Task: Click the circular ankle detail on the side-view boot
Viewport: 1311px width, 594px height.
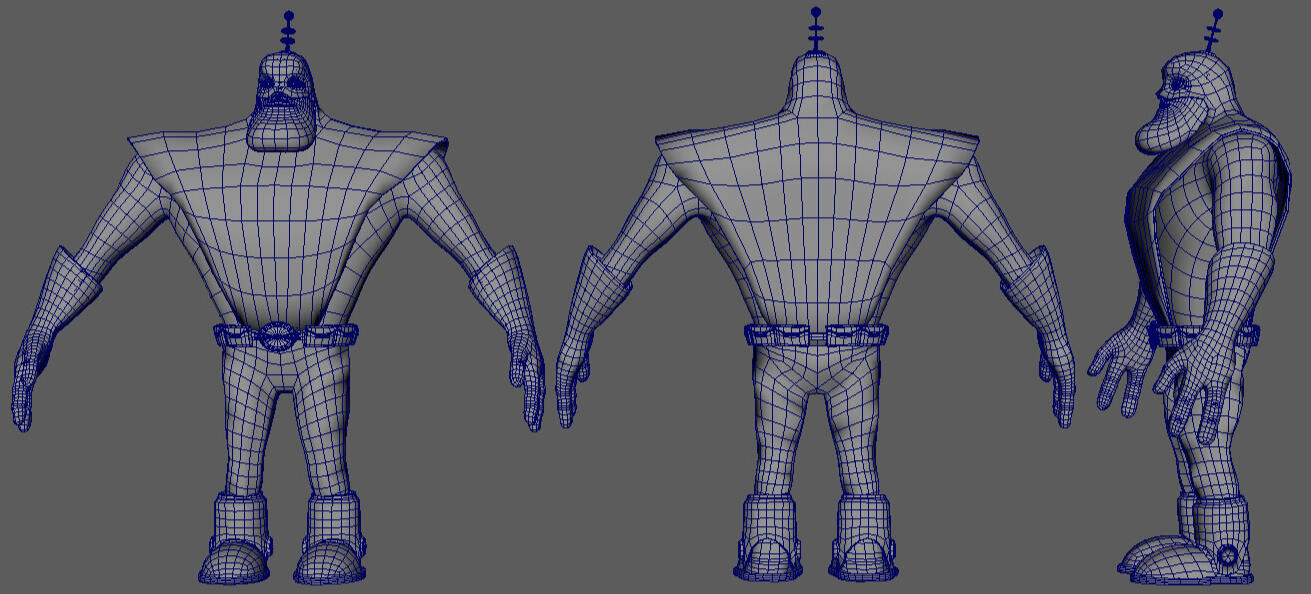Action: pos(1228,555)
